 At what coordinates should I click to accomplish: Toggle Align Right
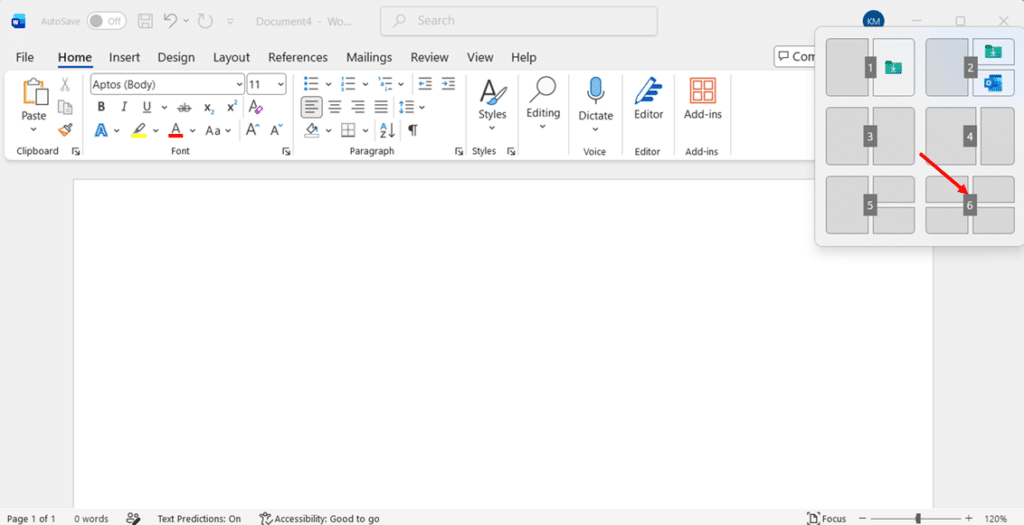358,106
